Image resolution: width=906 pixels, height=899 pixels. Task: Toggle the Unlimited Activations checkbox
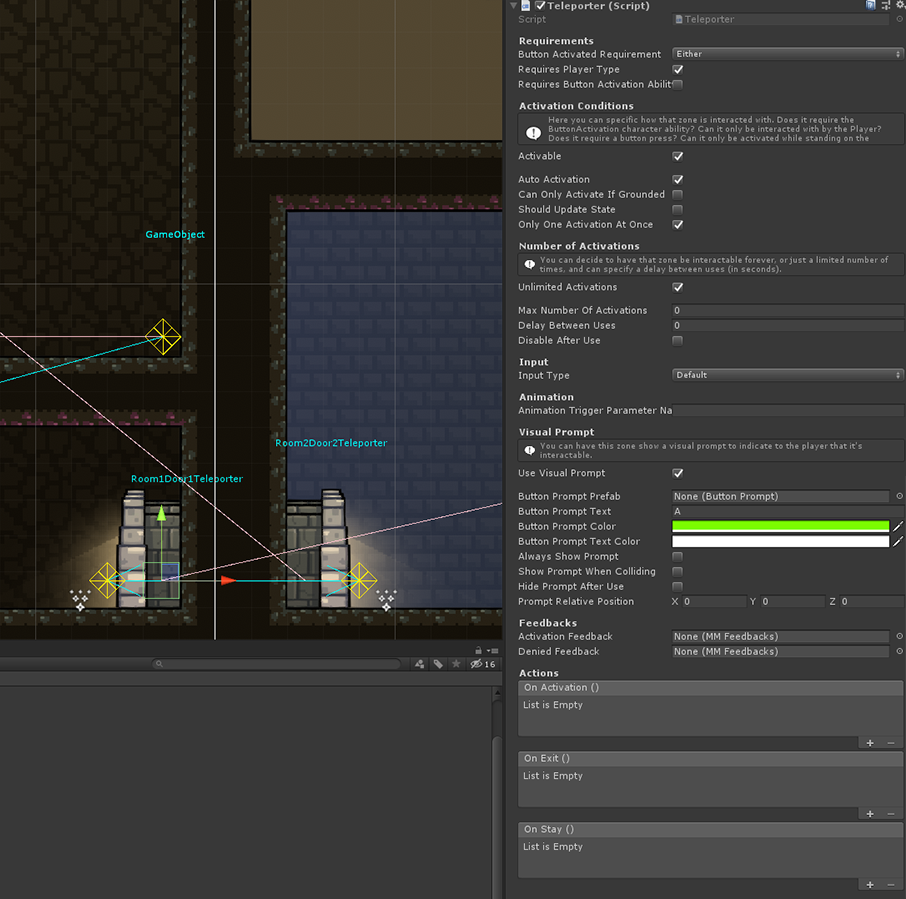678,287
